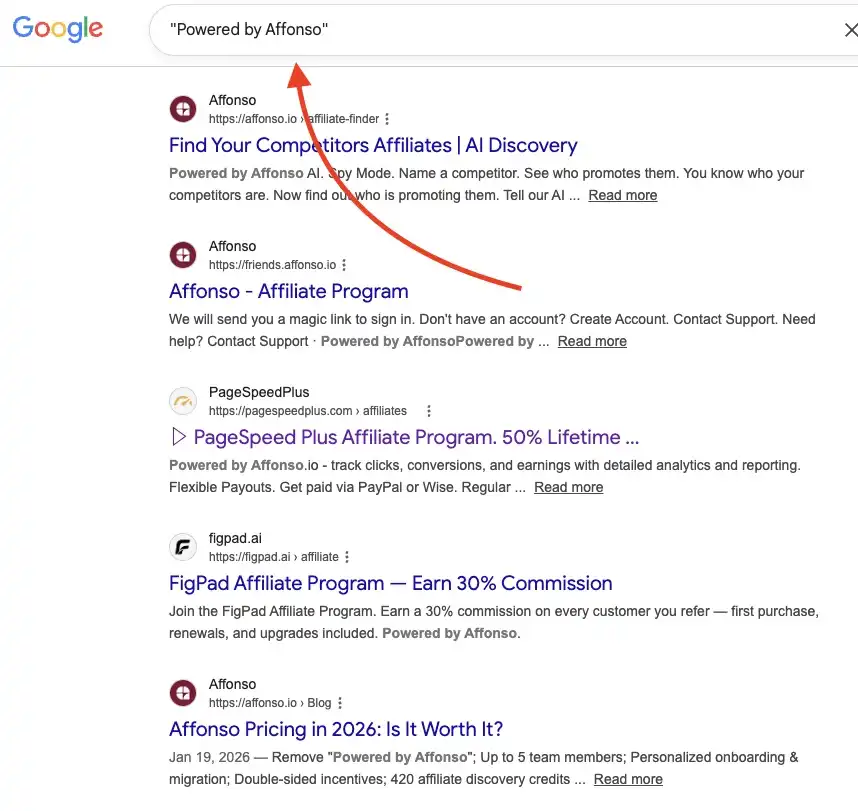Click the Google logo
858x811 pixels.
(57, 28)
